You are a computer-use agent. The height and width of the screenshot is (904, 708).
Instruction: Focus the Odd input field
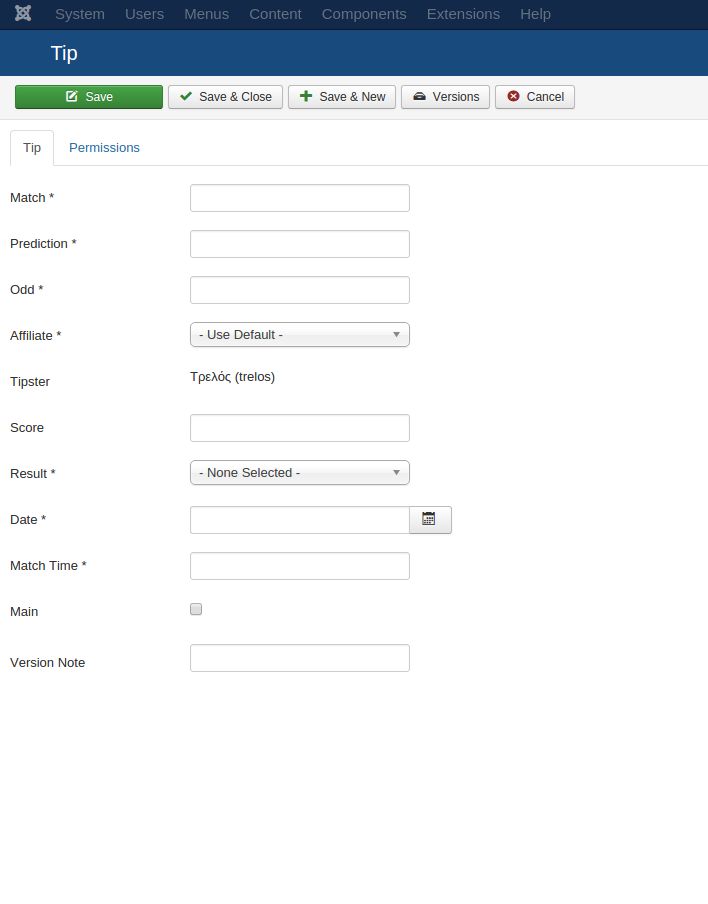coord(300,290)
